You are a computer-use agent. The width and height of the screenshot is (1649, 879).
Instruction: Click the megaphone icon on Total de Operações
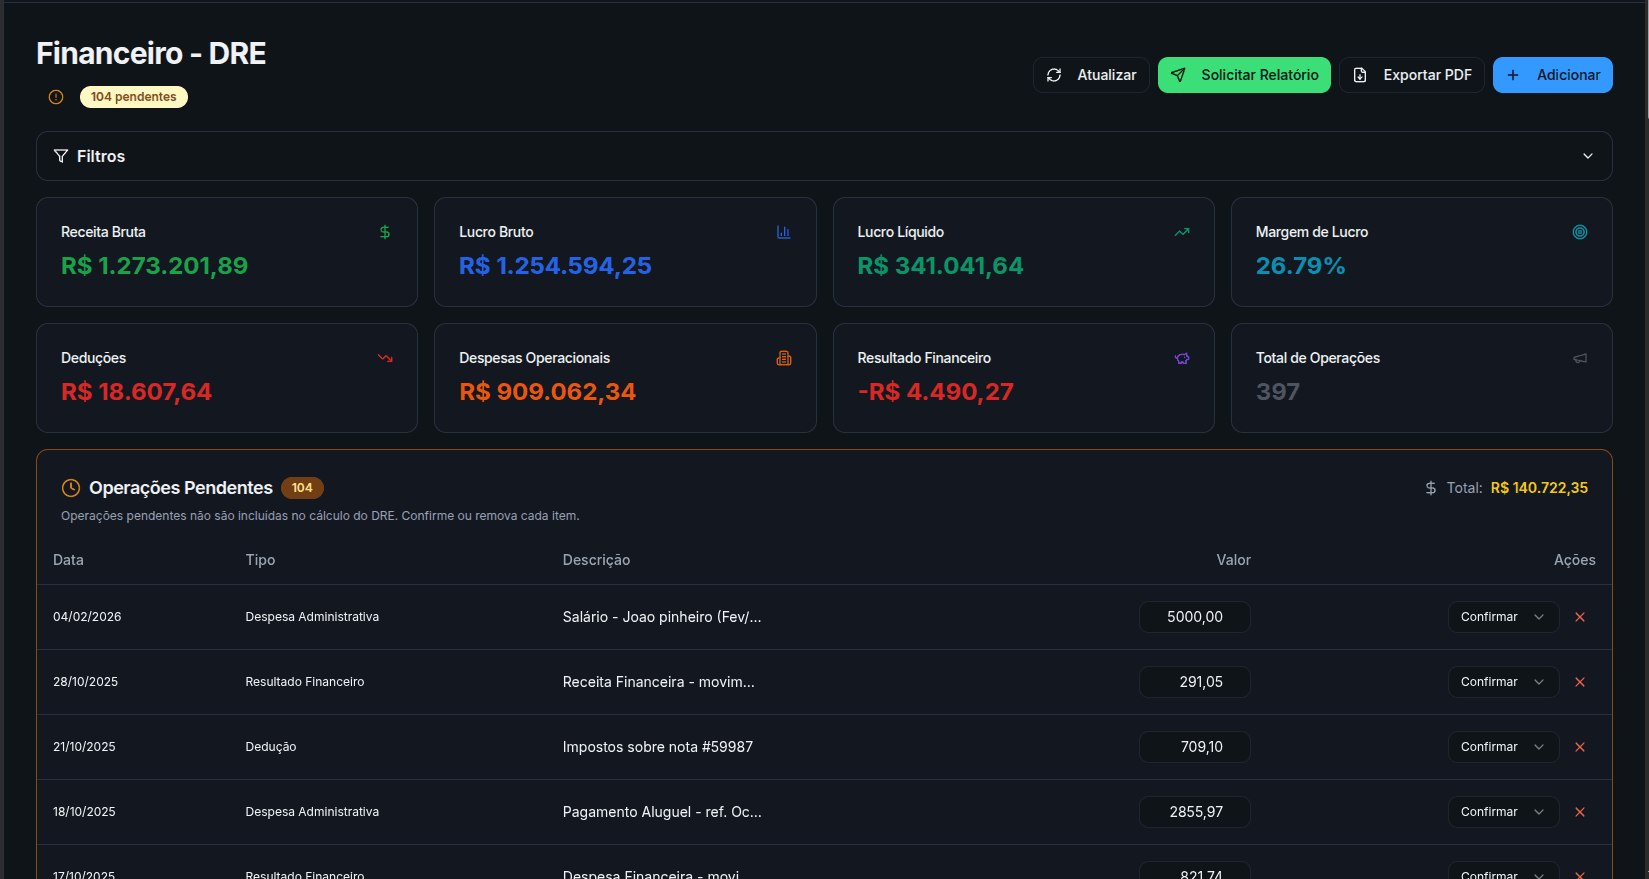click(x=1580, y=358)
